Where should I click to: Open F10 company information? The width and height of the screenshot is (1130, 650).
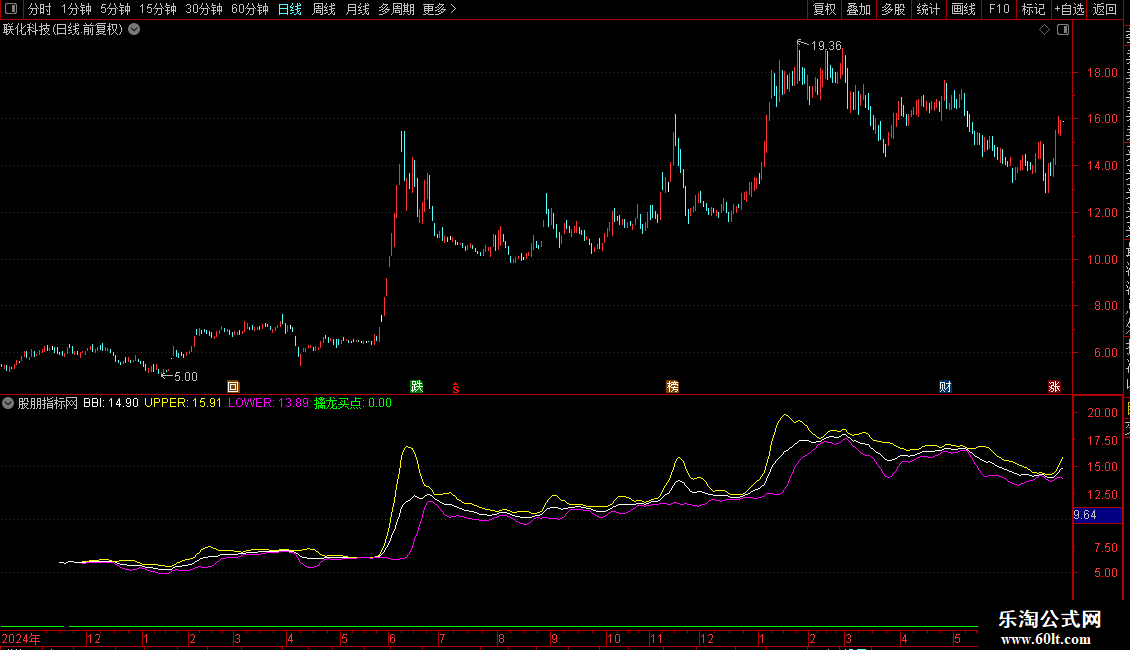(999, 9)
